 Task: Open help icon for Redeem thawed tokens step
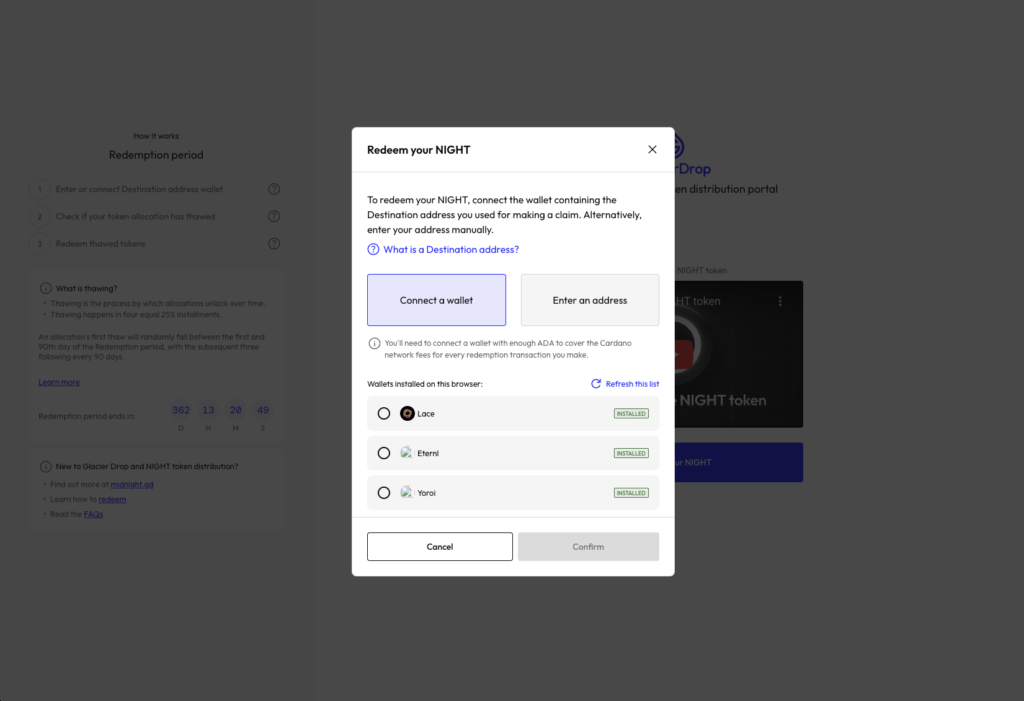coord(274,244)
